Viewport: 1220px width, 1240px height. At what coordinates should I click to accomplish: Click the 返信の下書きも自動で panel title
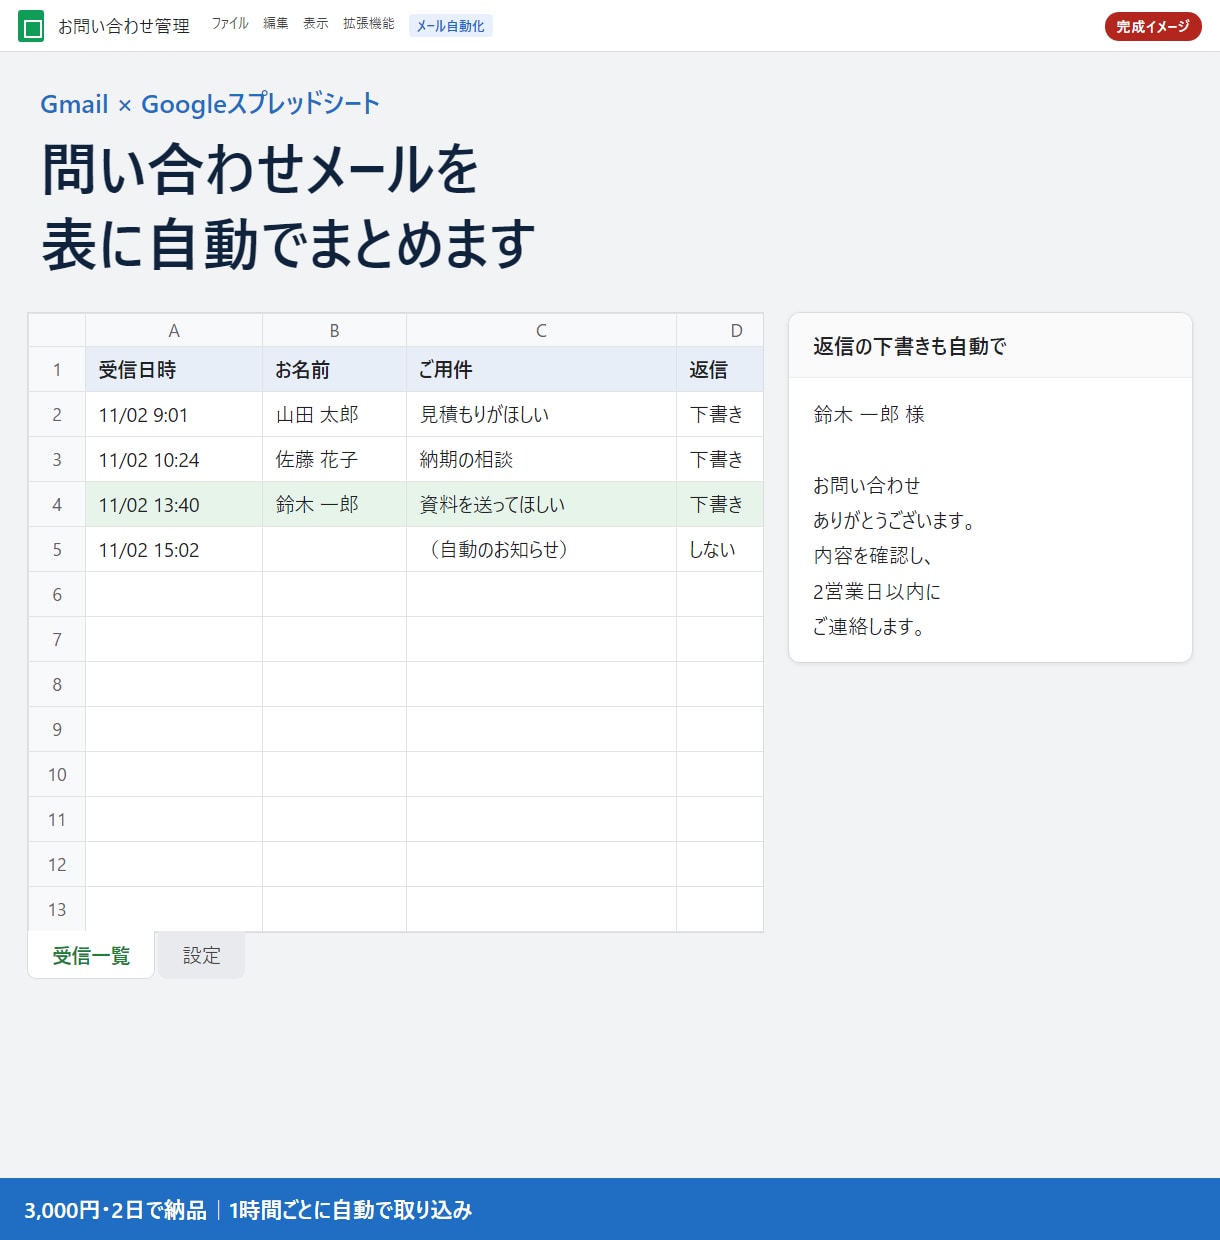(x=910, y=347)
